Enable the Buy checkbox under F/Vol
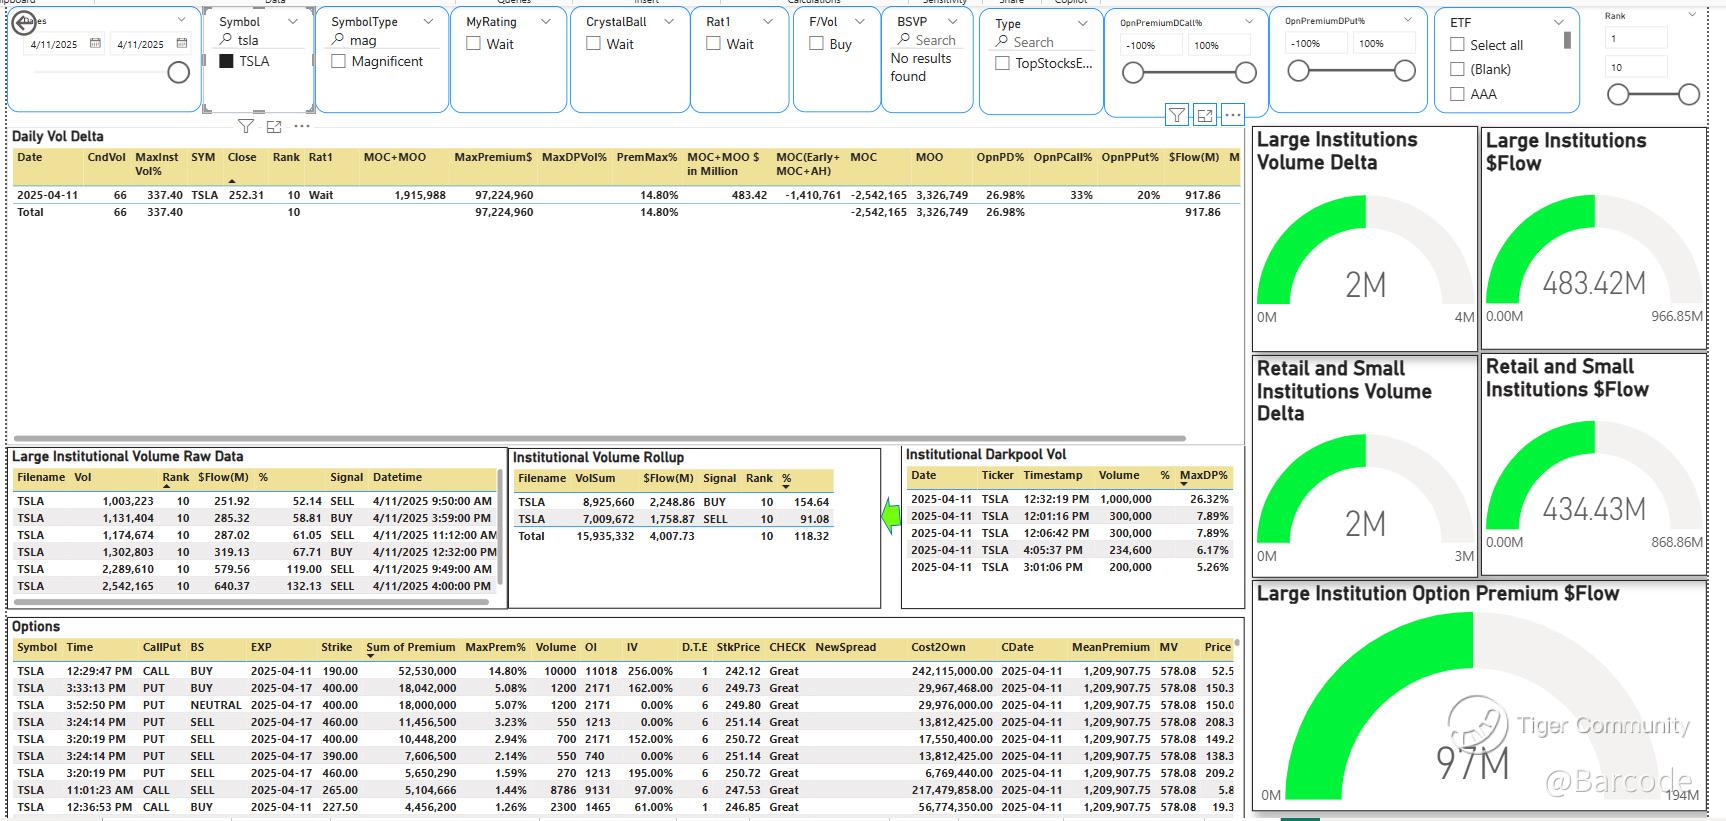Viewport: 1726px width, 821px height. click(817, 44)
